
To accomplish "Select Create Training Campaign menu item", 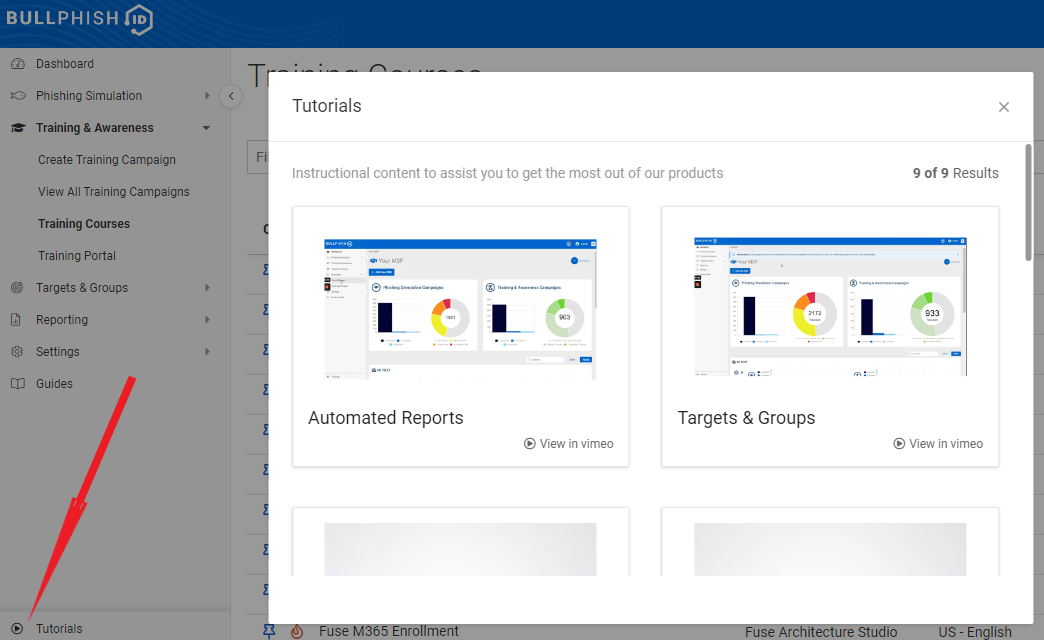I will (x=107, y=160).
